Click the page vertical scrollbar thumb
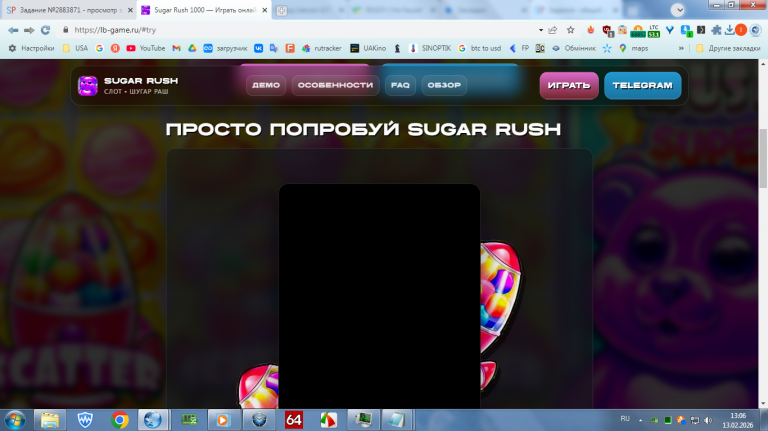Screen dimensions: 768x431 (763, 157)
